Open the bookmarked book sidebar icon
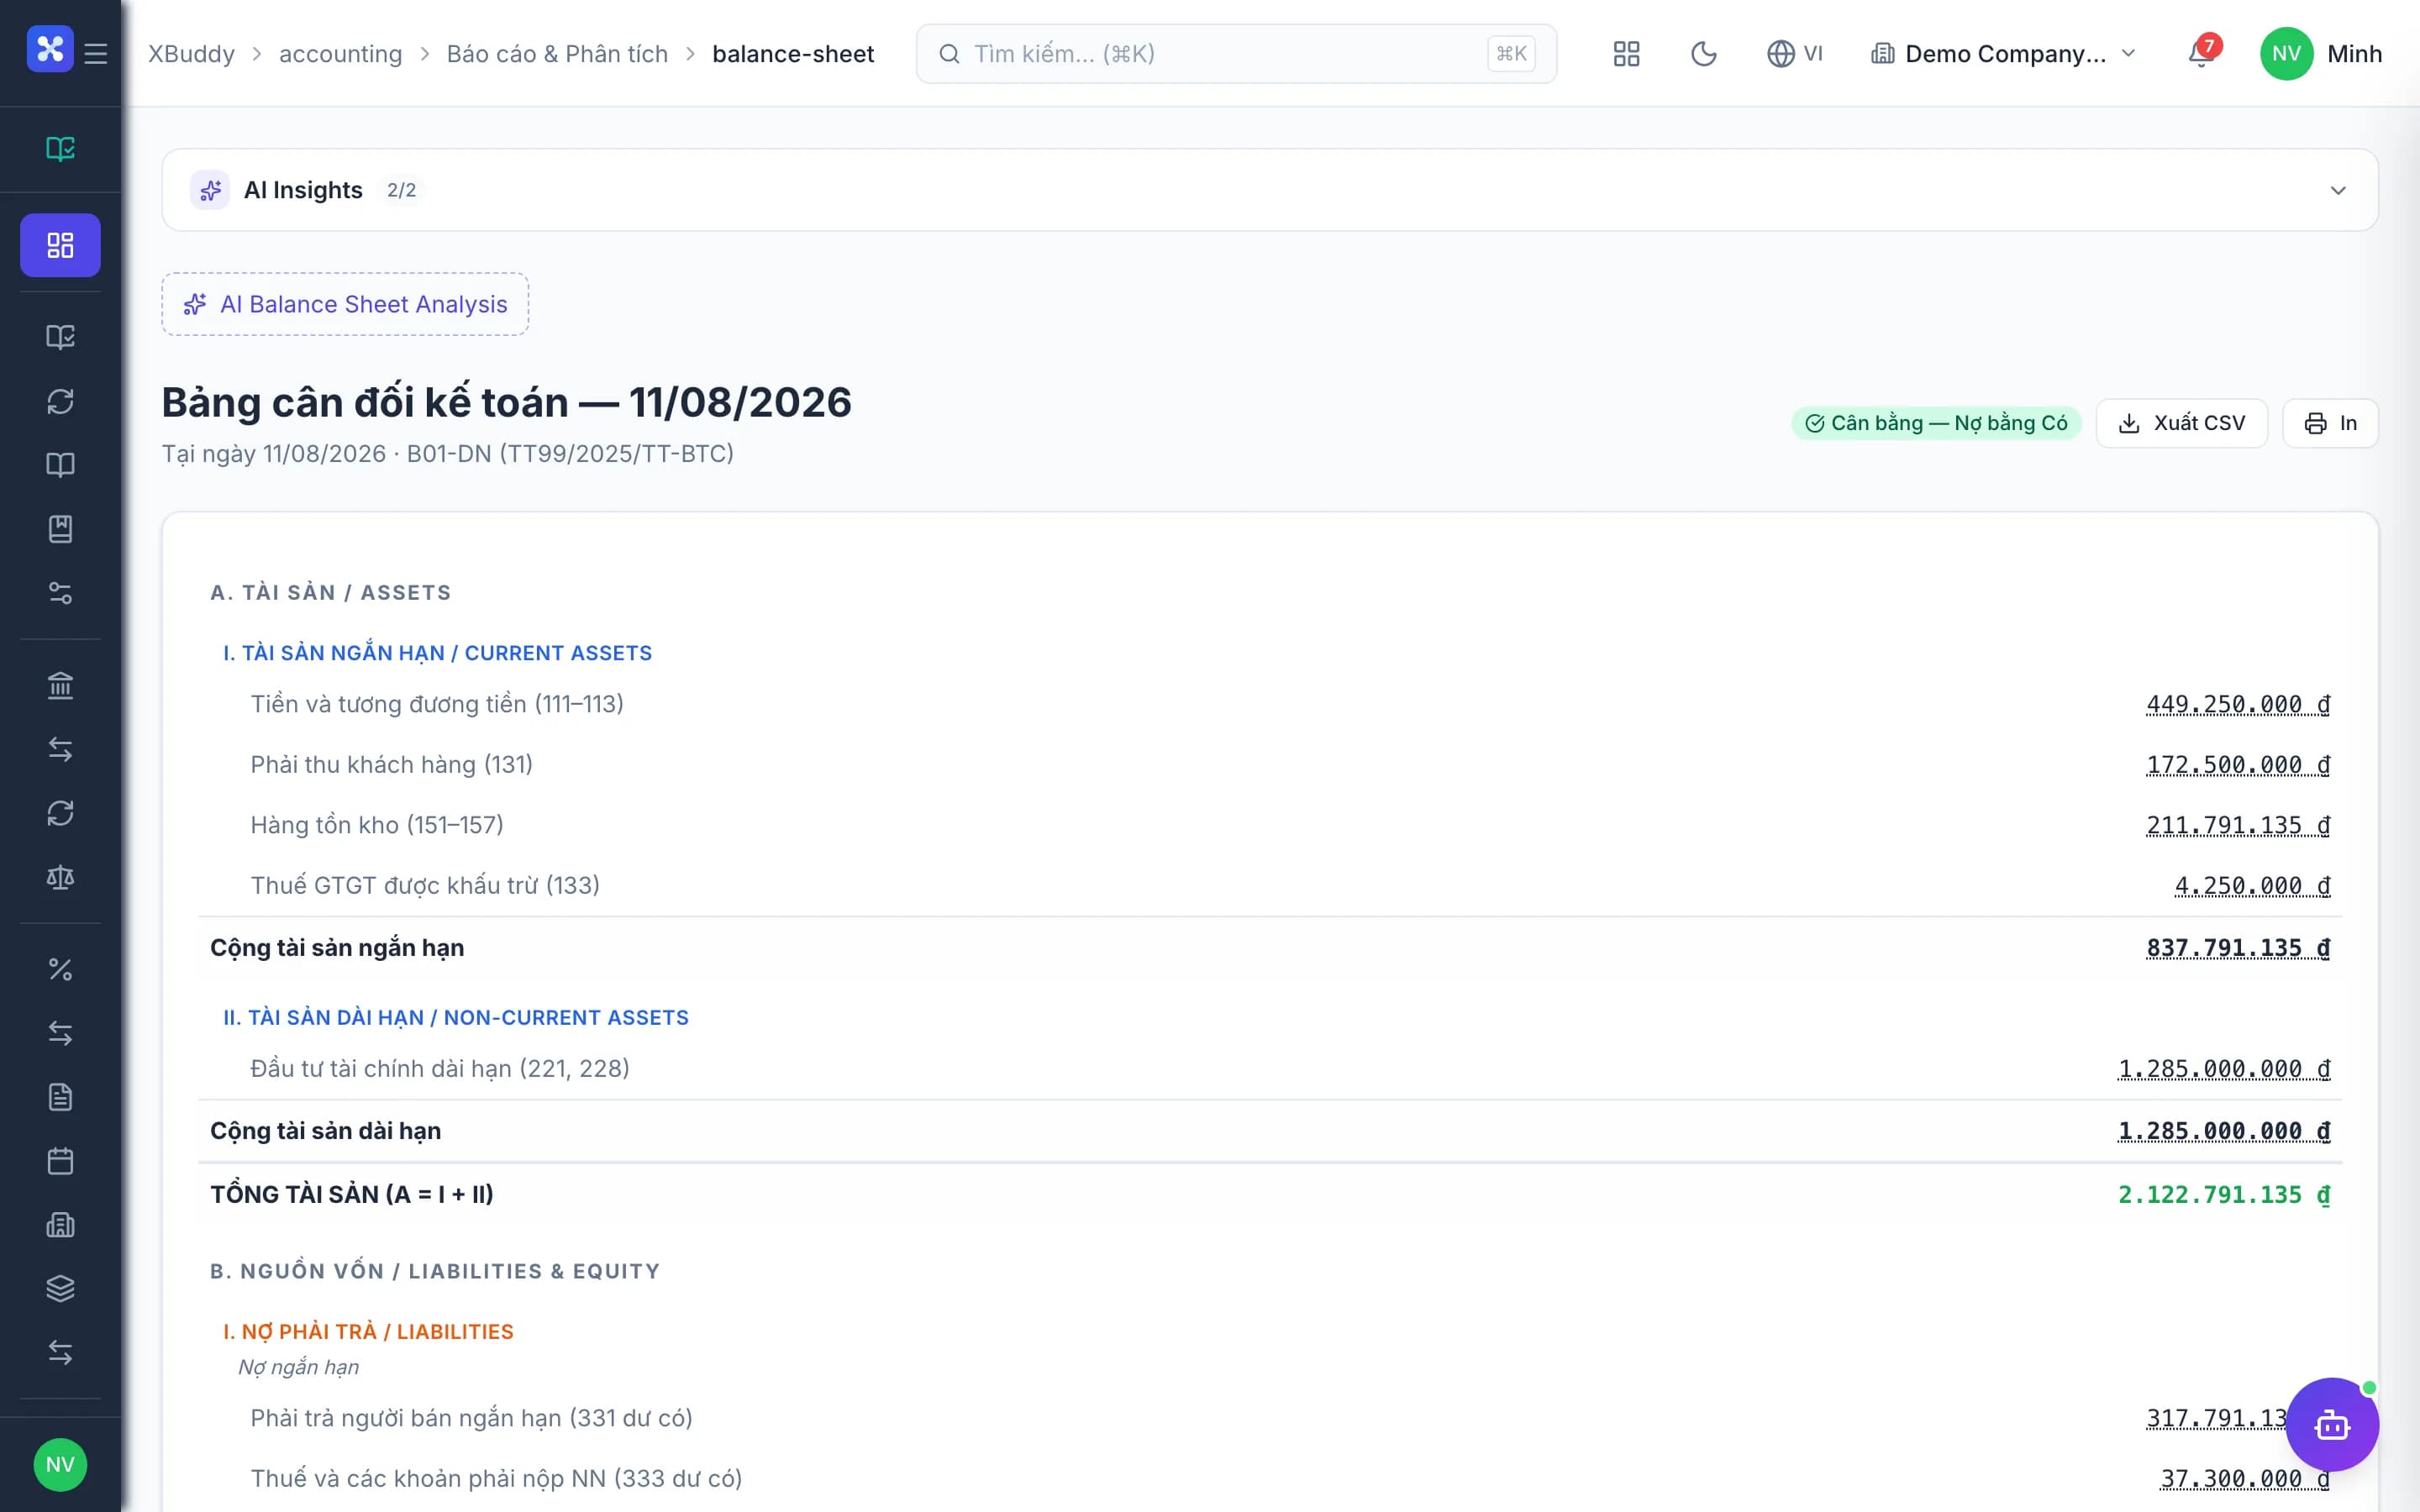 click(60, 529)
